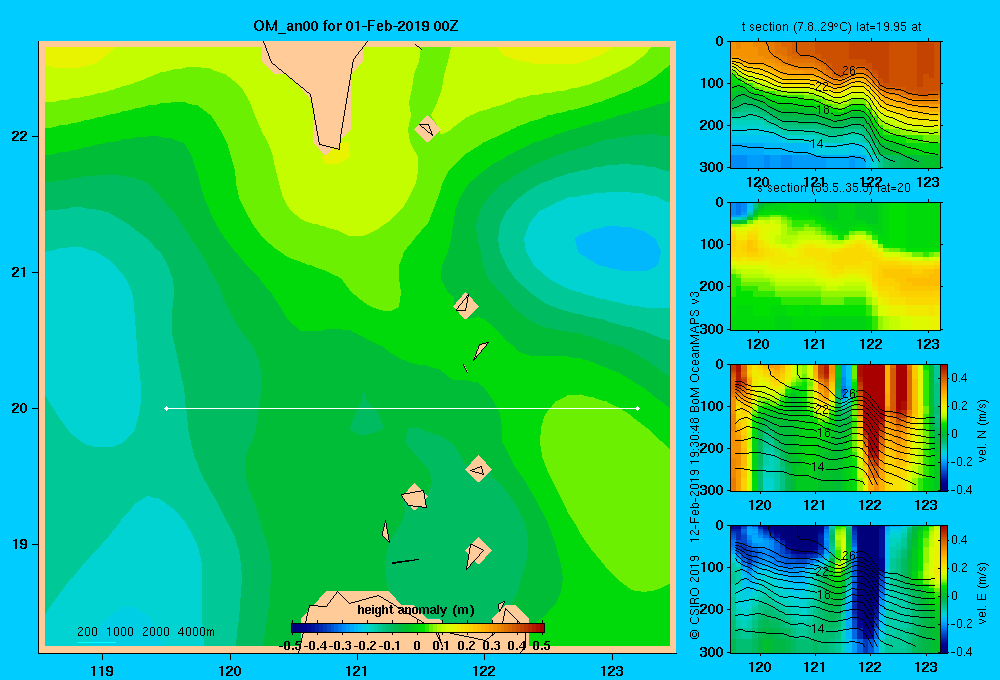Click the '0.5' tick on height anomaly scale
Screen dimensions: 1000x680
coord(541,646)
